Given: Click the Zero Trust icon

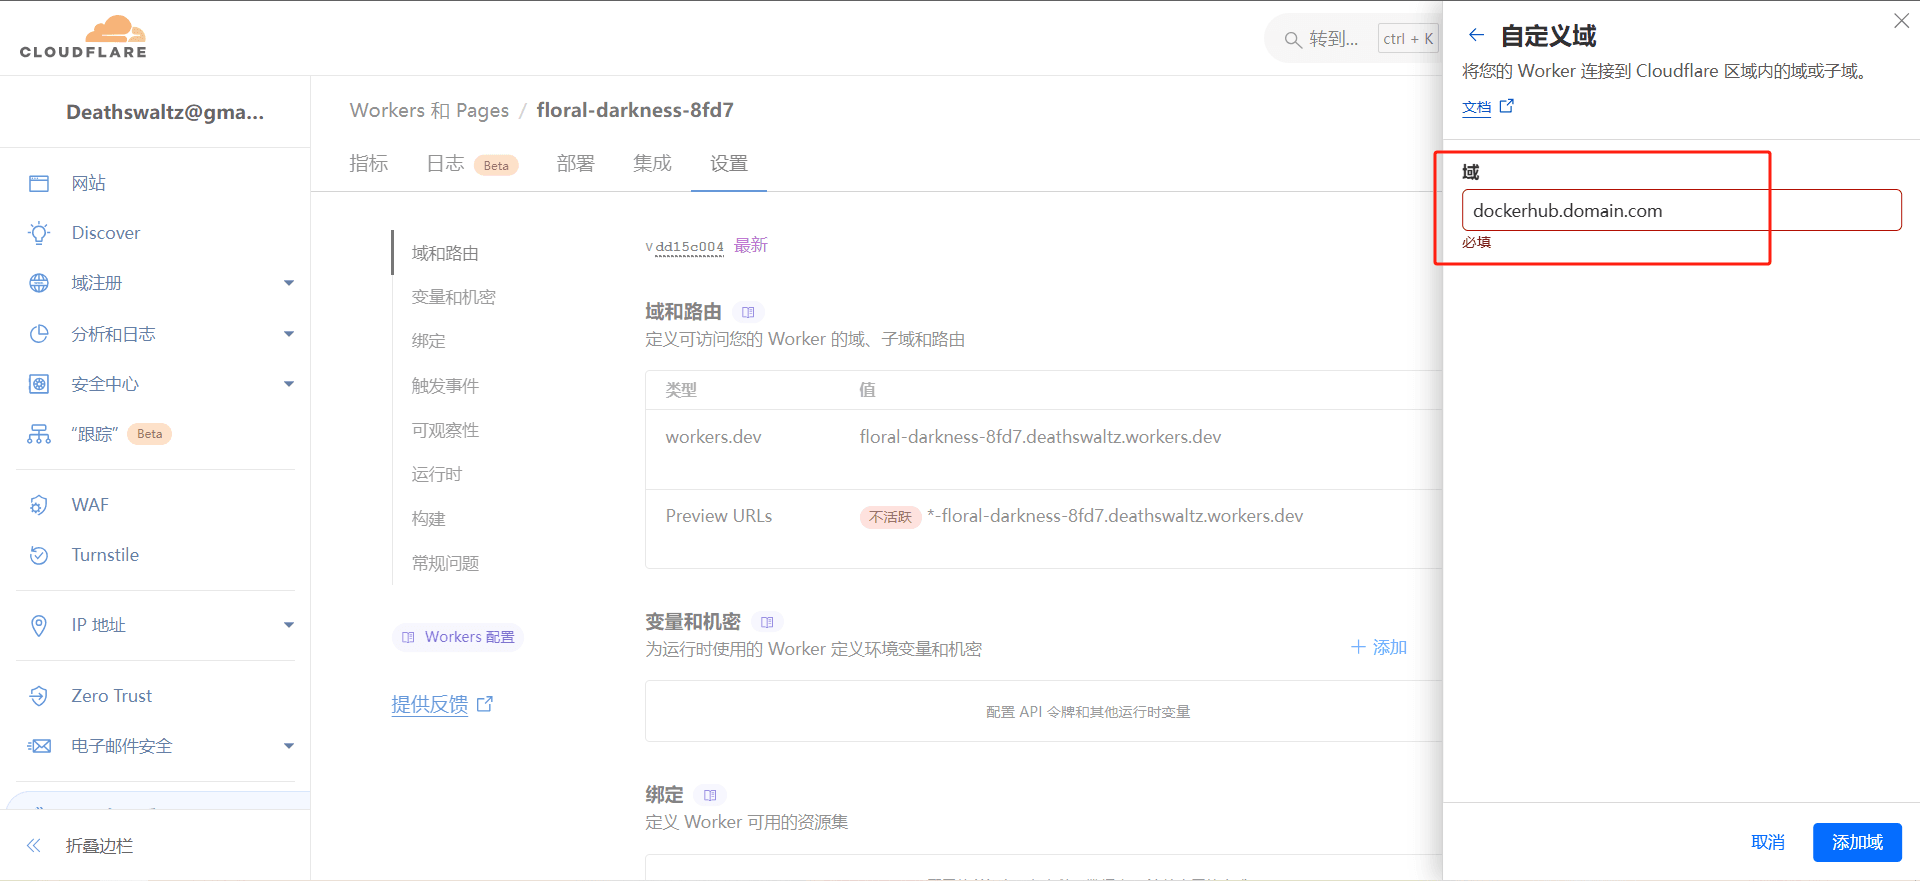Looking at the screenshot, I should tap(39, 696).
